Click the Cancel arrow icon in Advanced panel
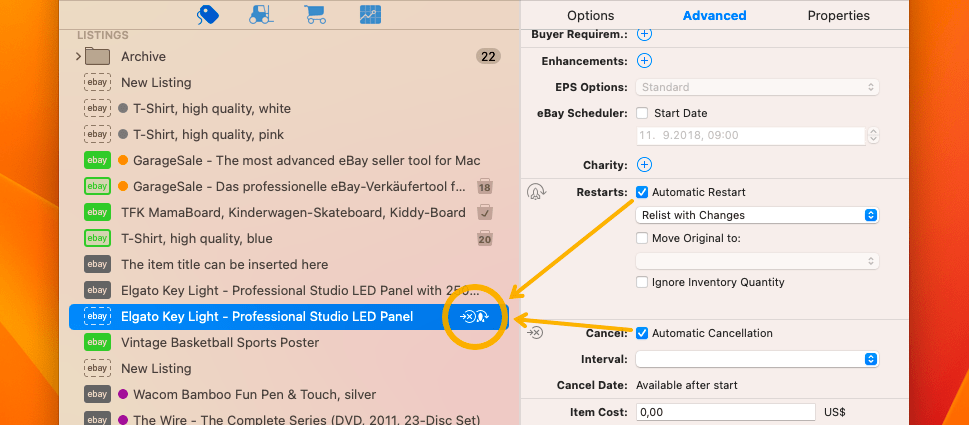969x425 pixels. 535,333
